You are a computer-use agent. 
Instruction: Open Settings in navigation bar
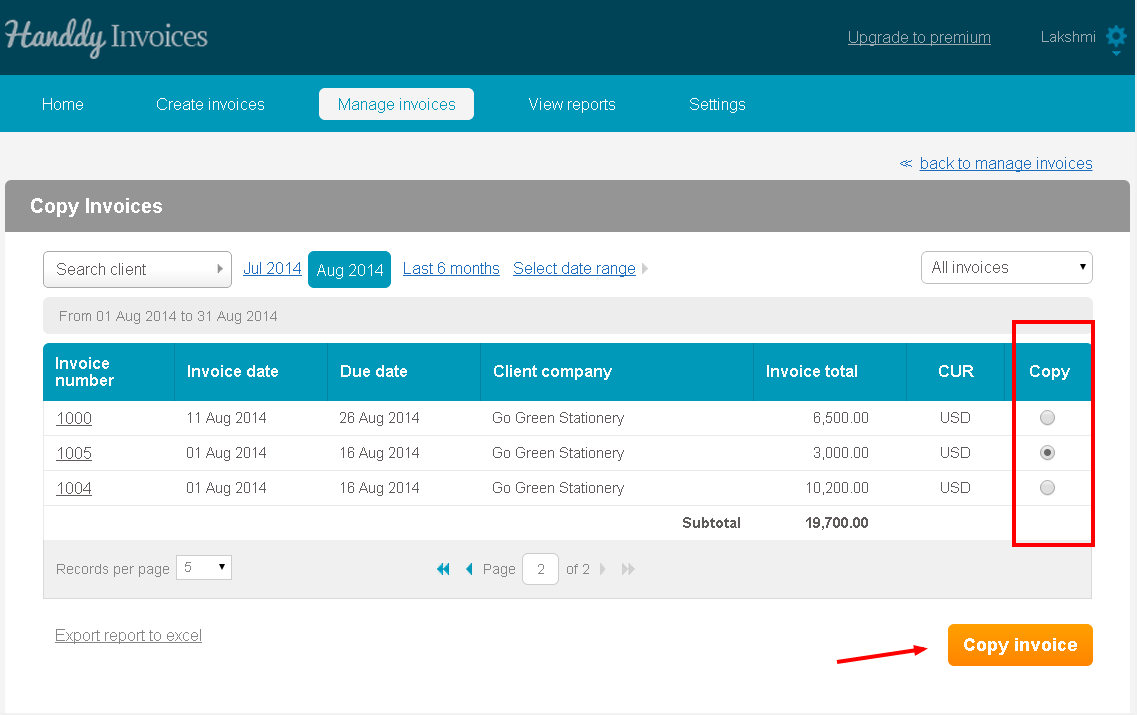[x=717, y=104]
